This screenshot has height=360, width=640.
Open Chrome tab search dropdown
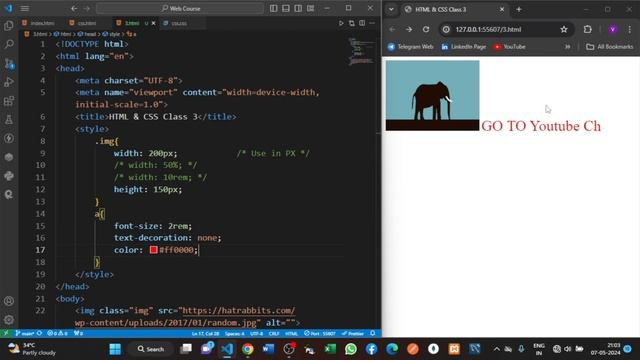[391, 9]
